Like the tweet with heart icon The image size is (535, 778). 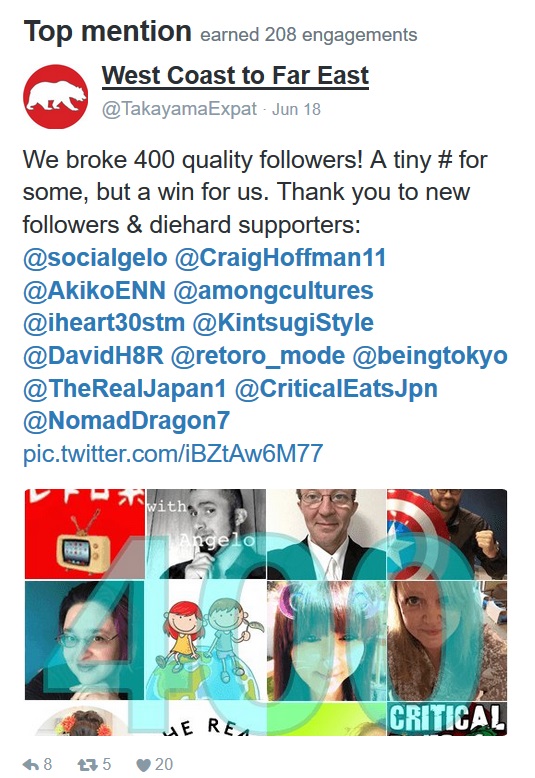click(x=143, y=765)
